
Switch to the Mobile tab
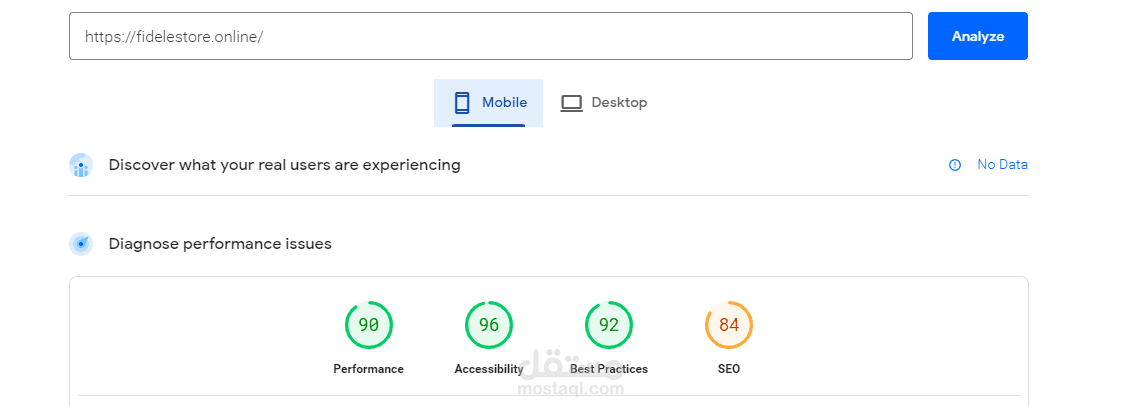coord(489,103)
